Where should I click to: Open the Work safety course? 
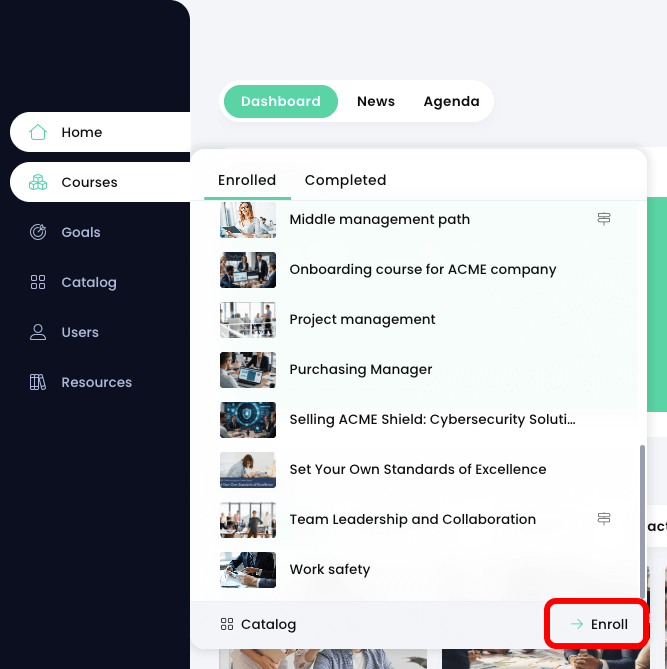(x=418, y=569)
